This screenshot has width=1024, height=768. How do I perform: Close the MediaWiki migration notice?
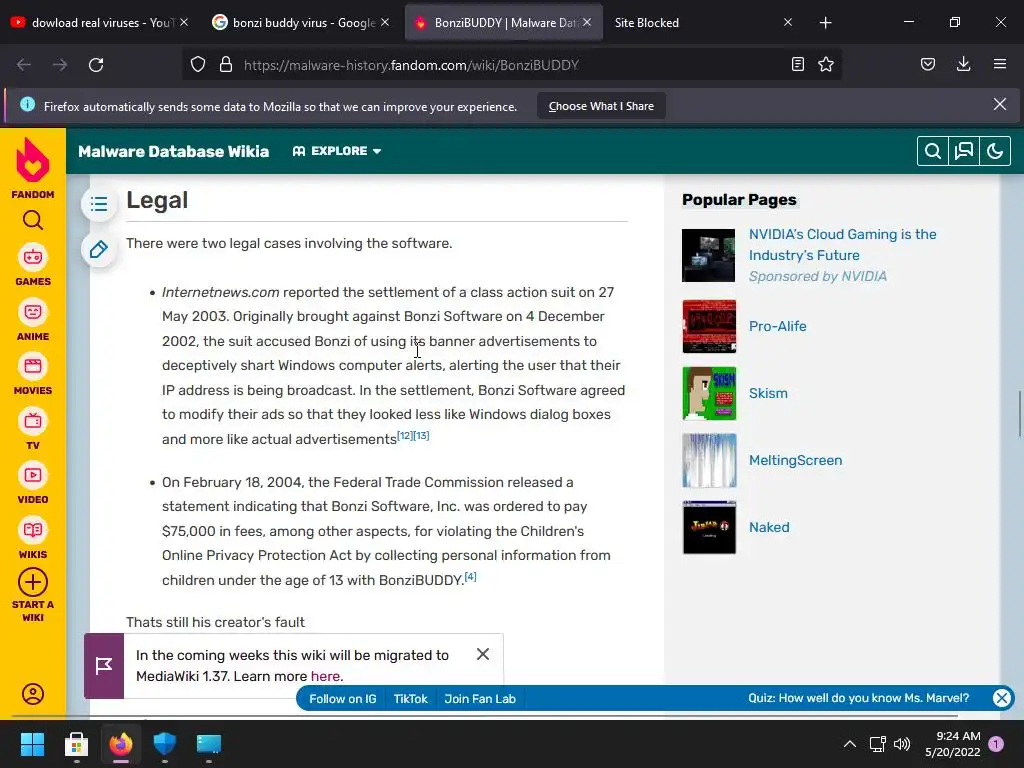483,654
